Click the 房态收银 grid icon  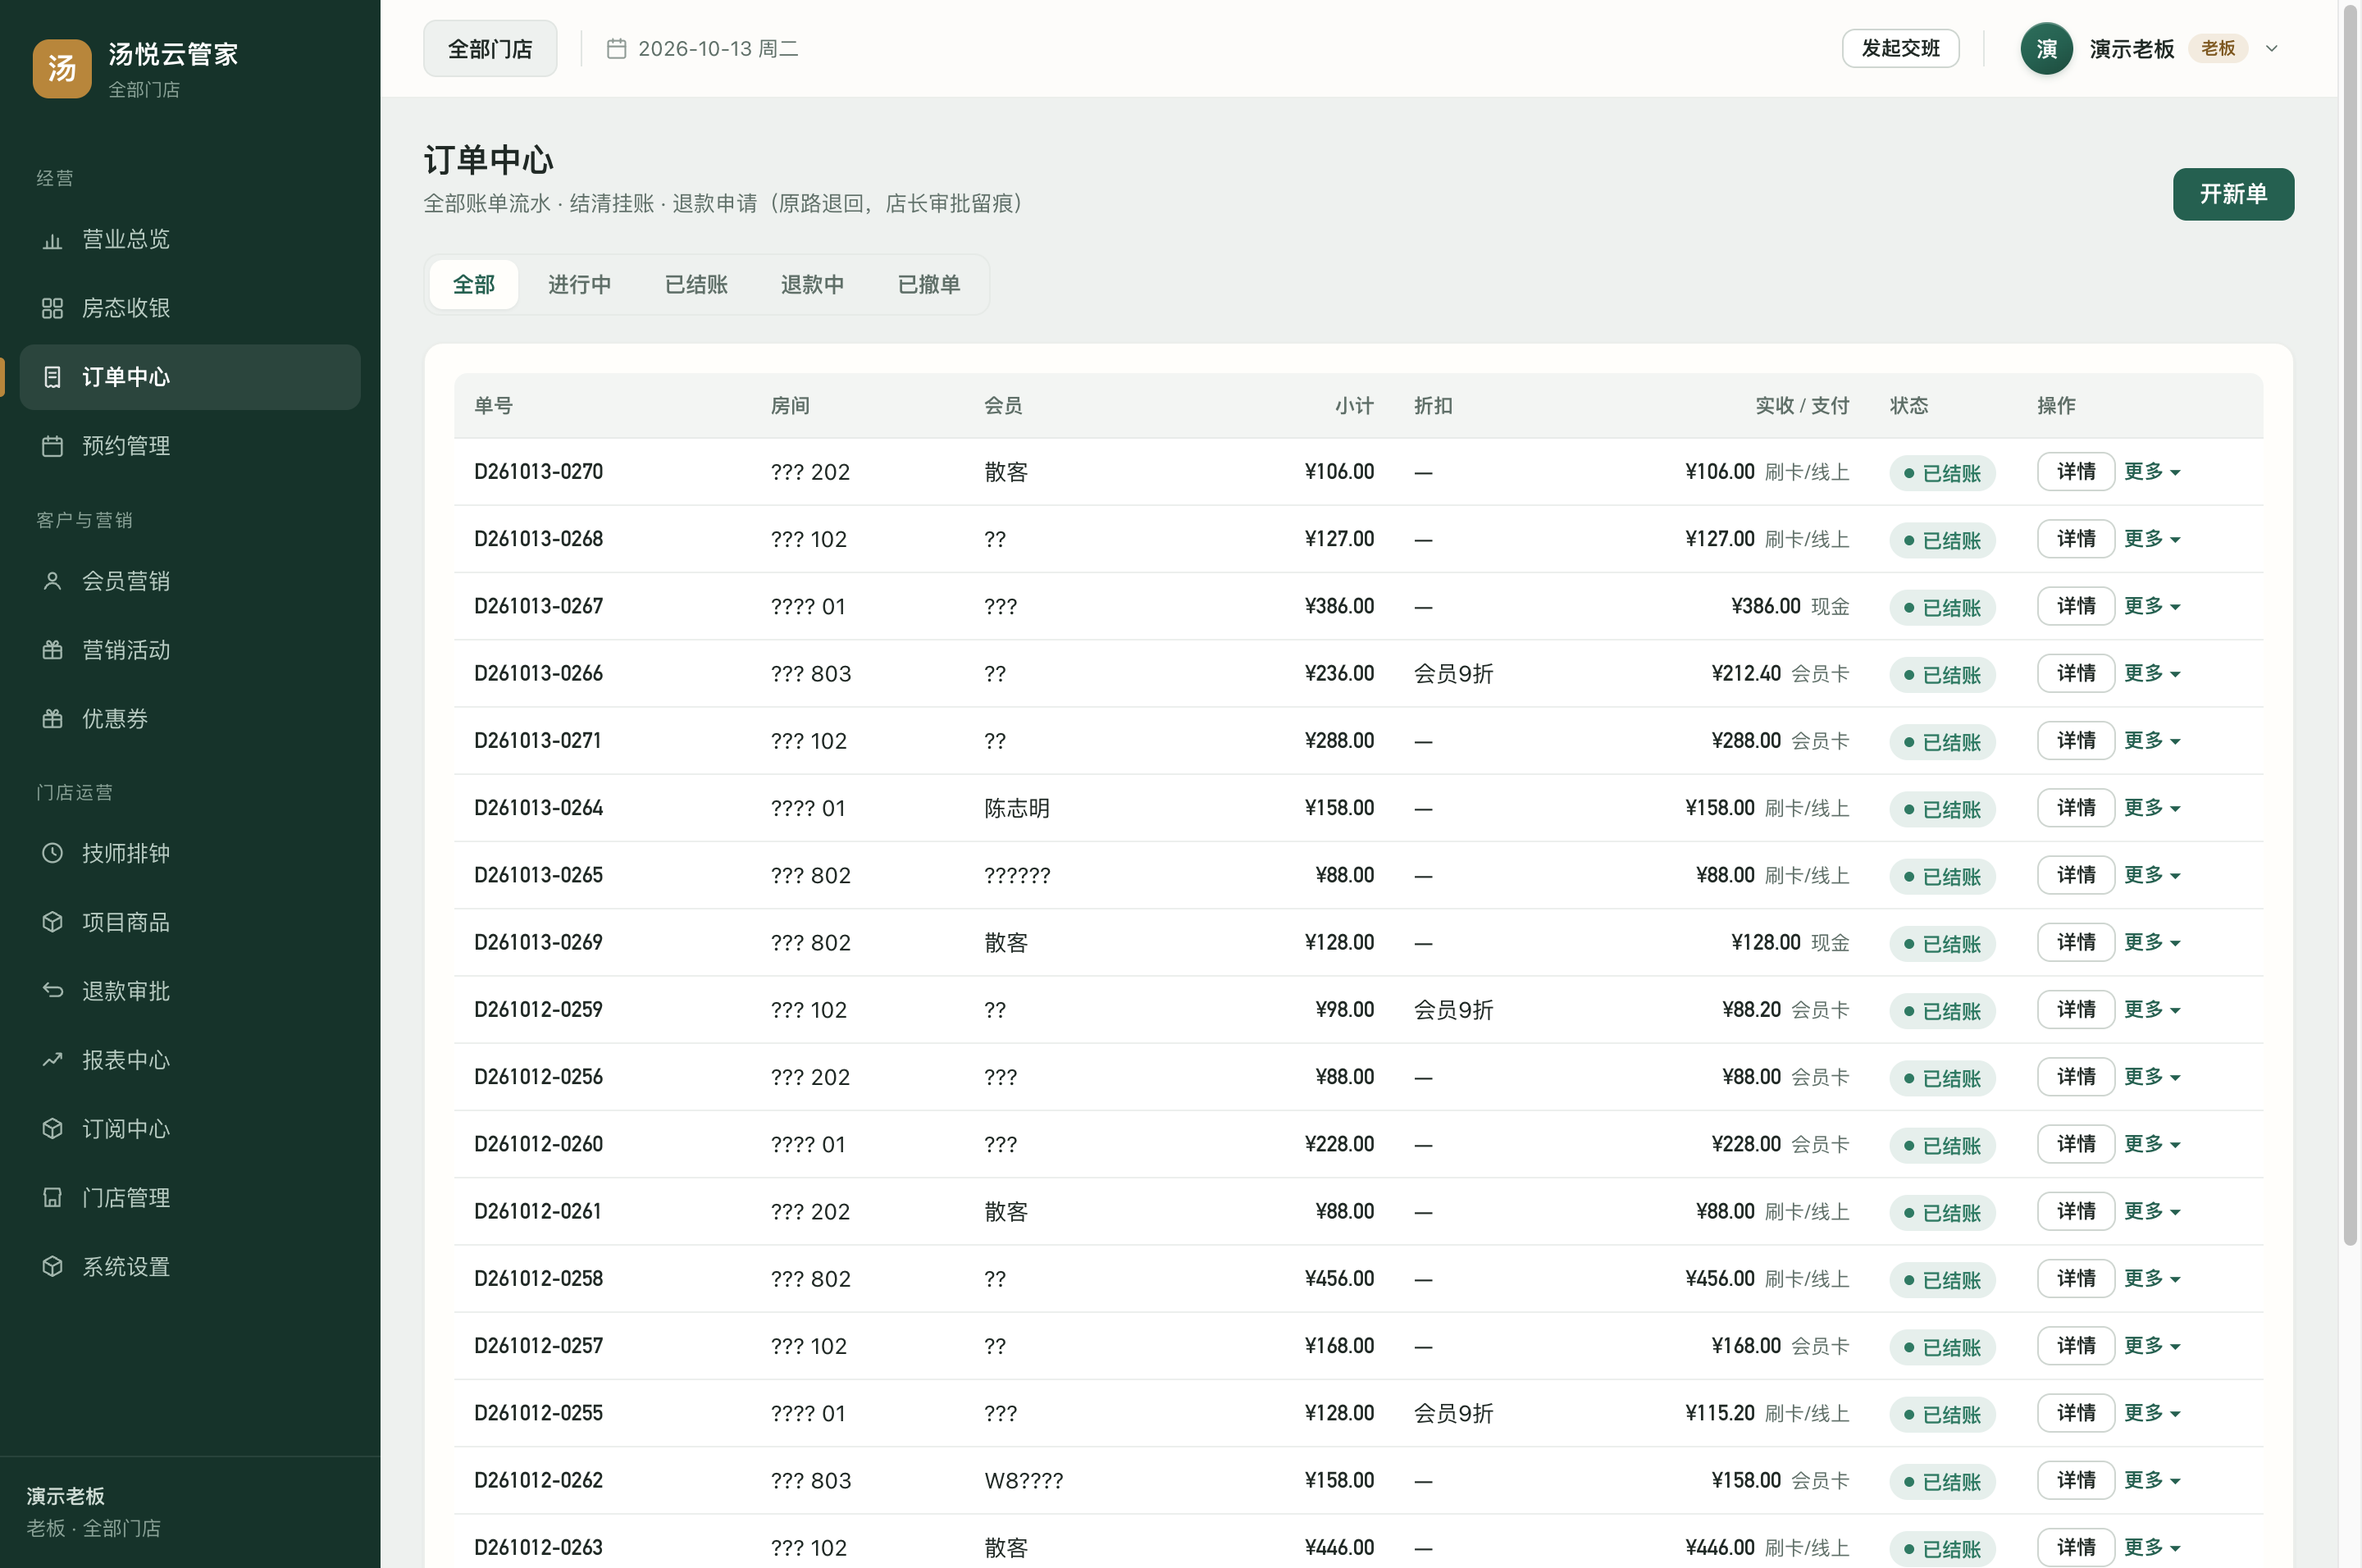(52, 308)
